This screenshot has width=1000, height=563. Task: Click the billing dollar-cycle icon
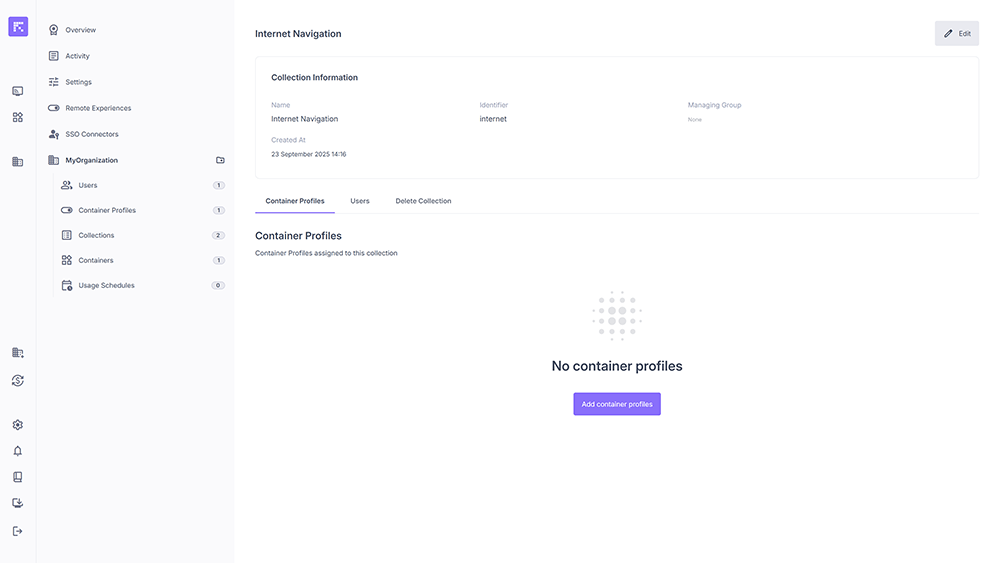[x=17, y=381]
